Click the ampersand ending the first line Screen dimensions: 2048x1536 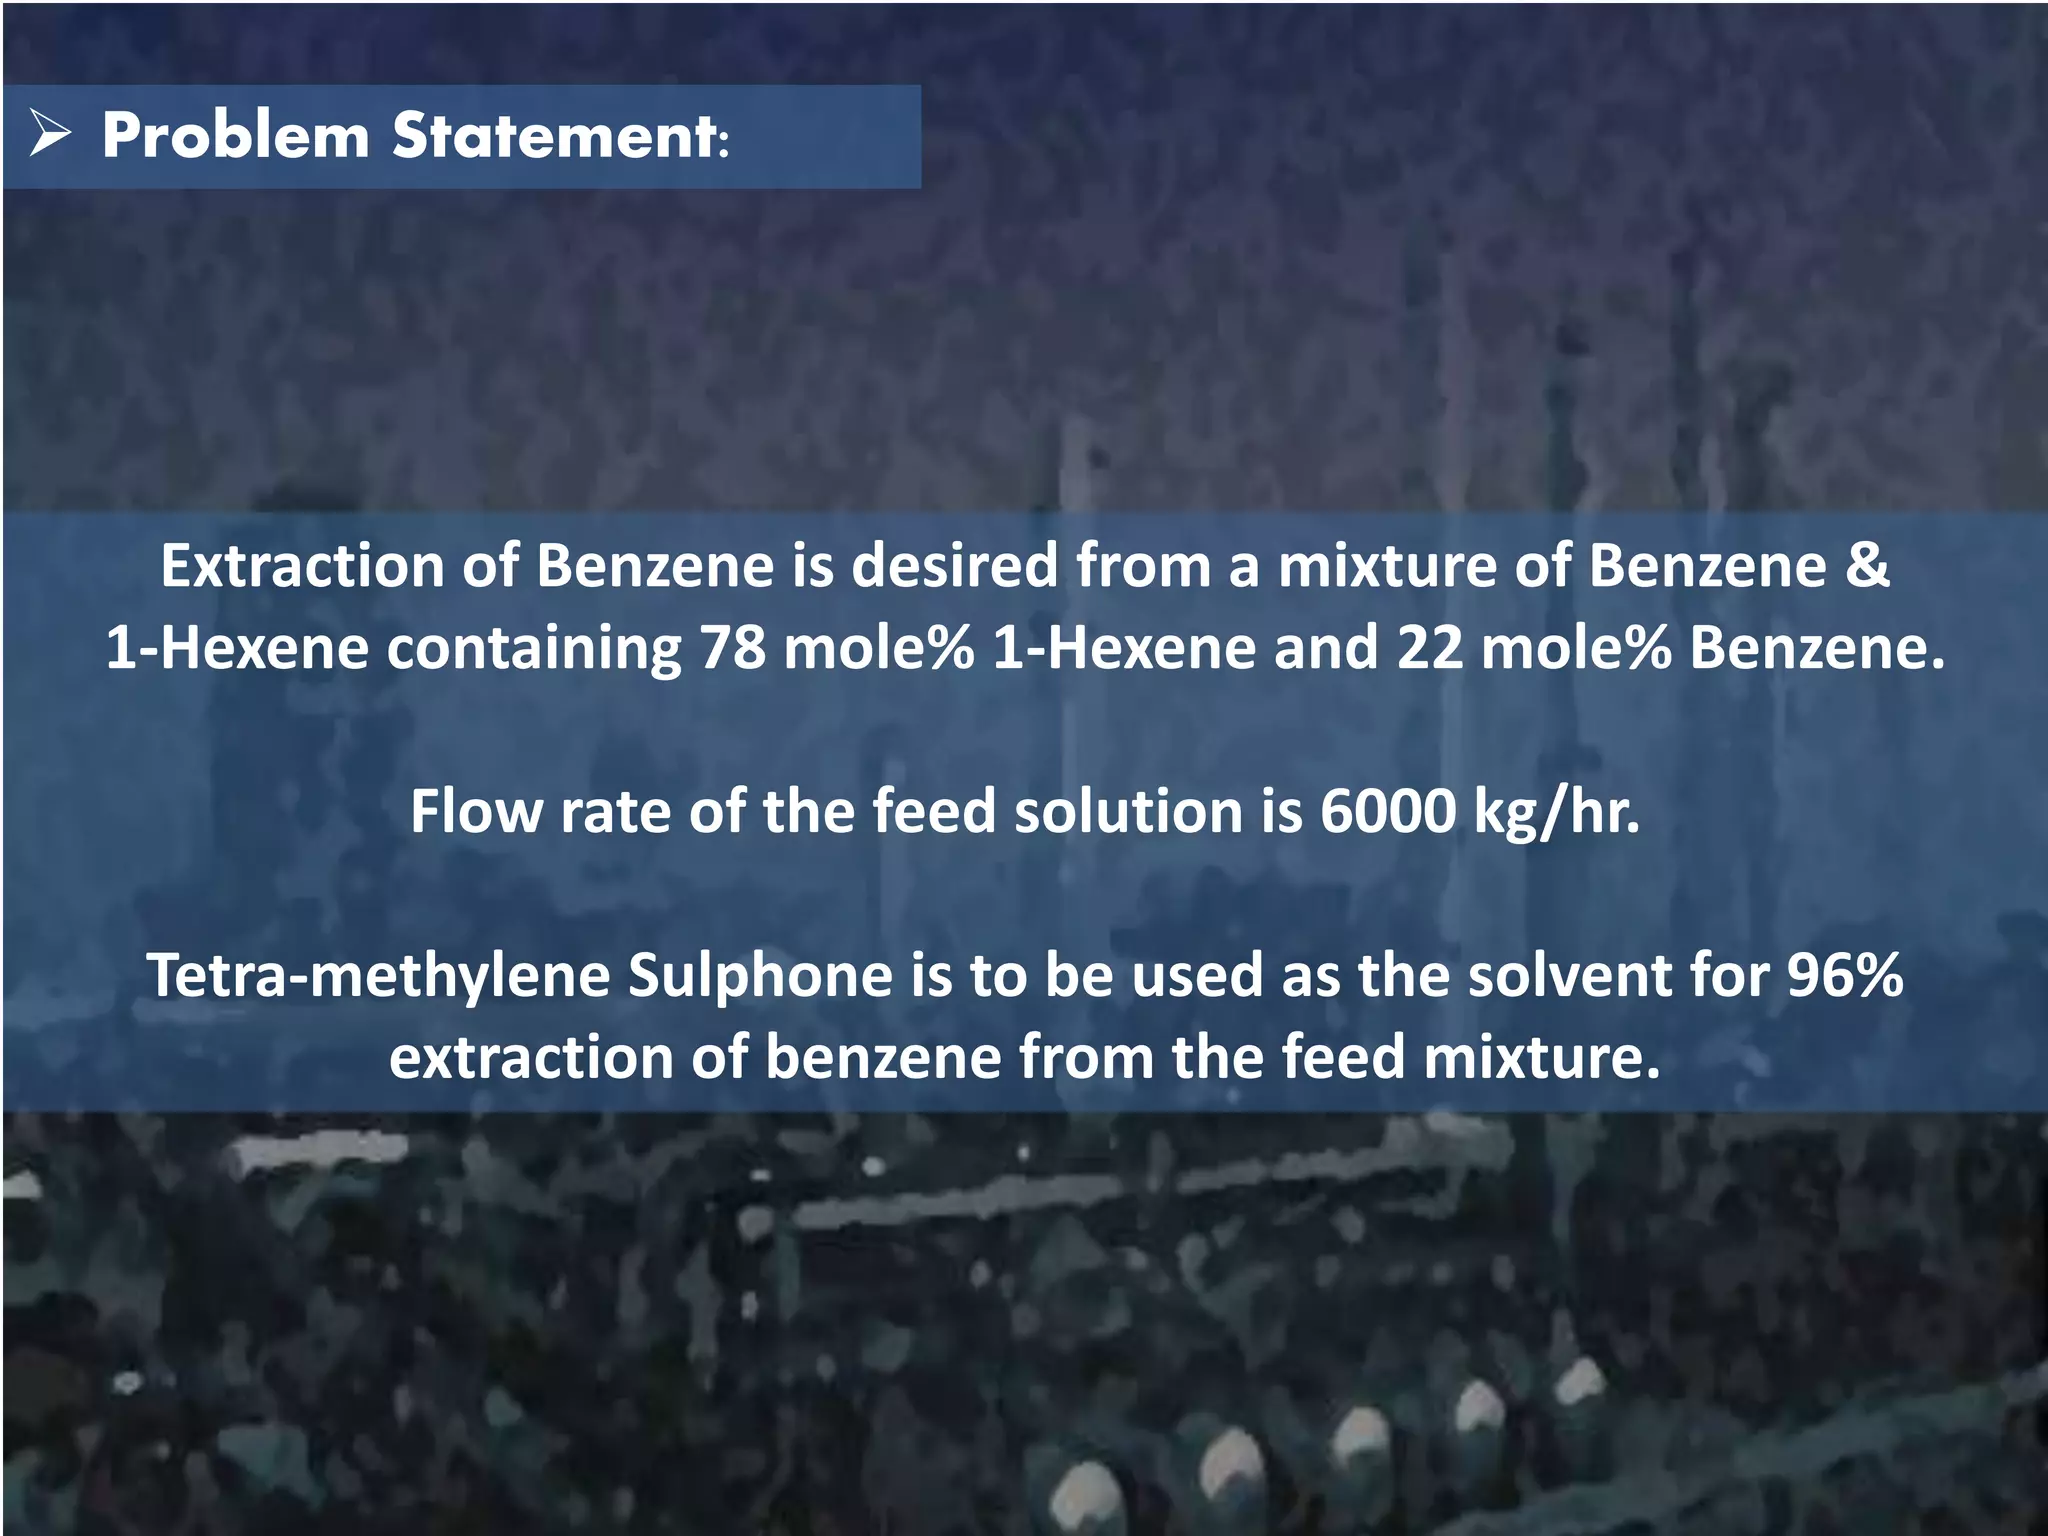1868,566
